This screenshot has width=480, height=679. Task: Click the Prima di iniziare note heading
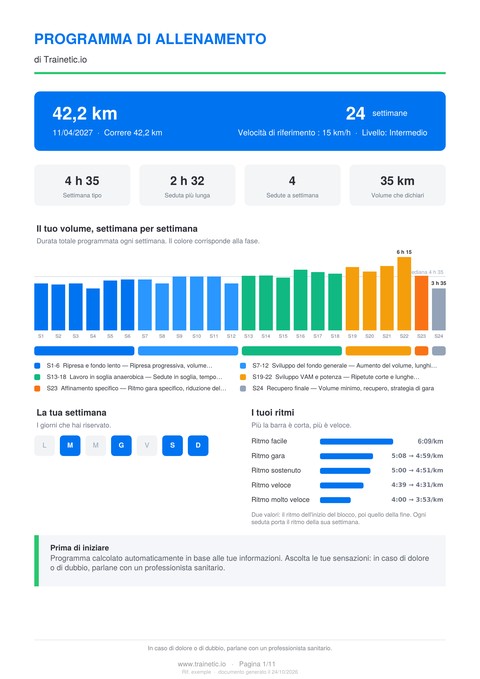coord(80,548)
